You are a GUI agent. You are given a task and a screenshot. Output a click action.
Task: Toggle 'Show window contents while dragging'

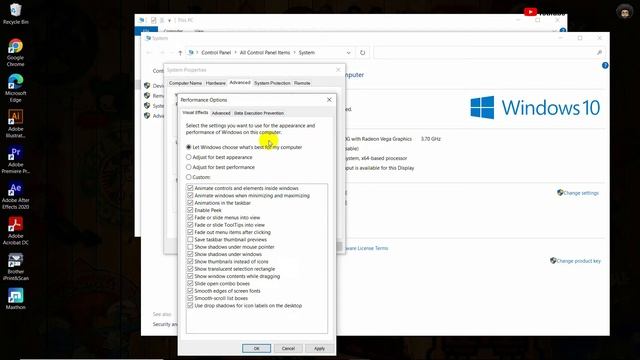click(x=190, y=276)
